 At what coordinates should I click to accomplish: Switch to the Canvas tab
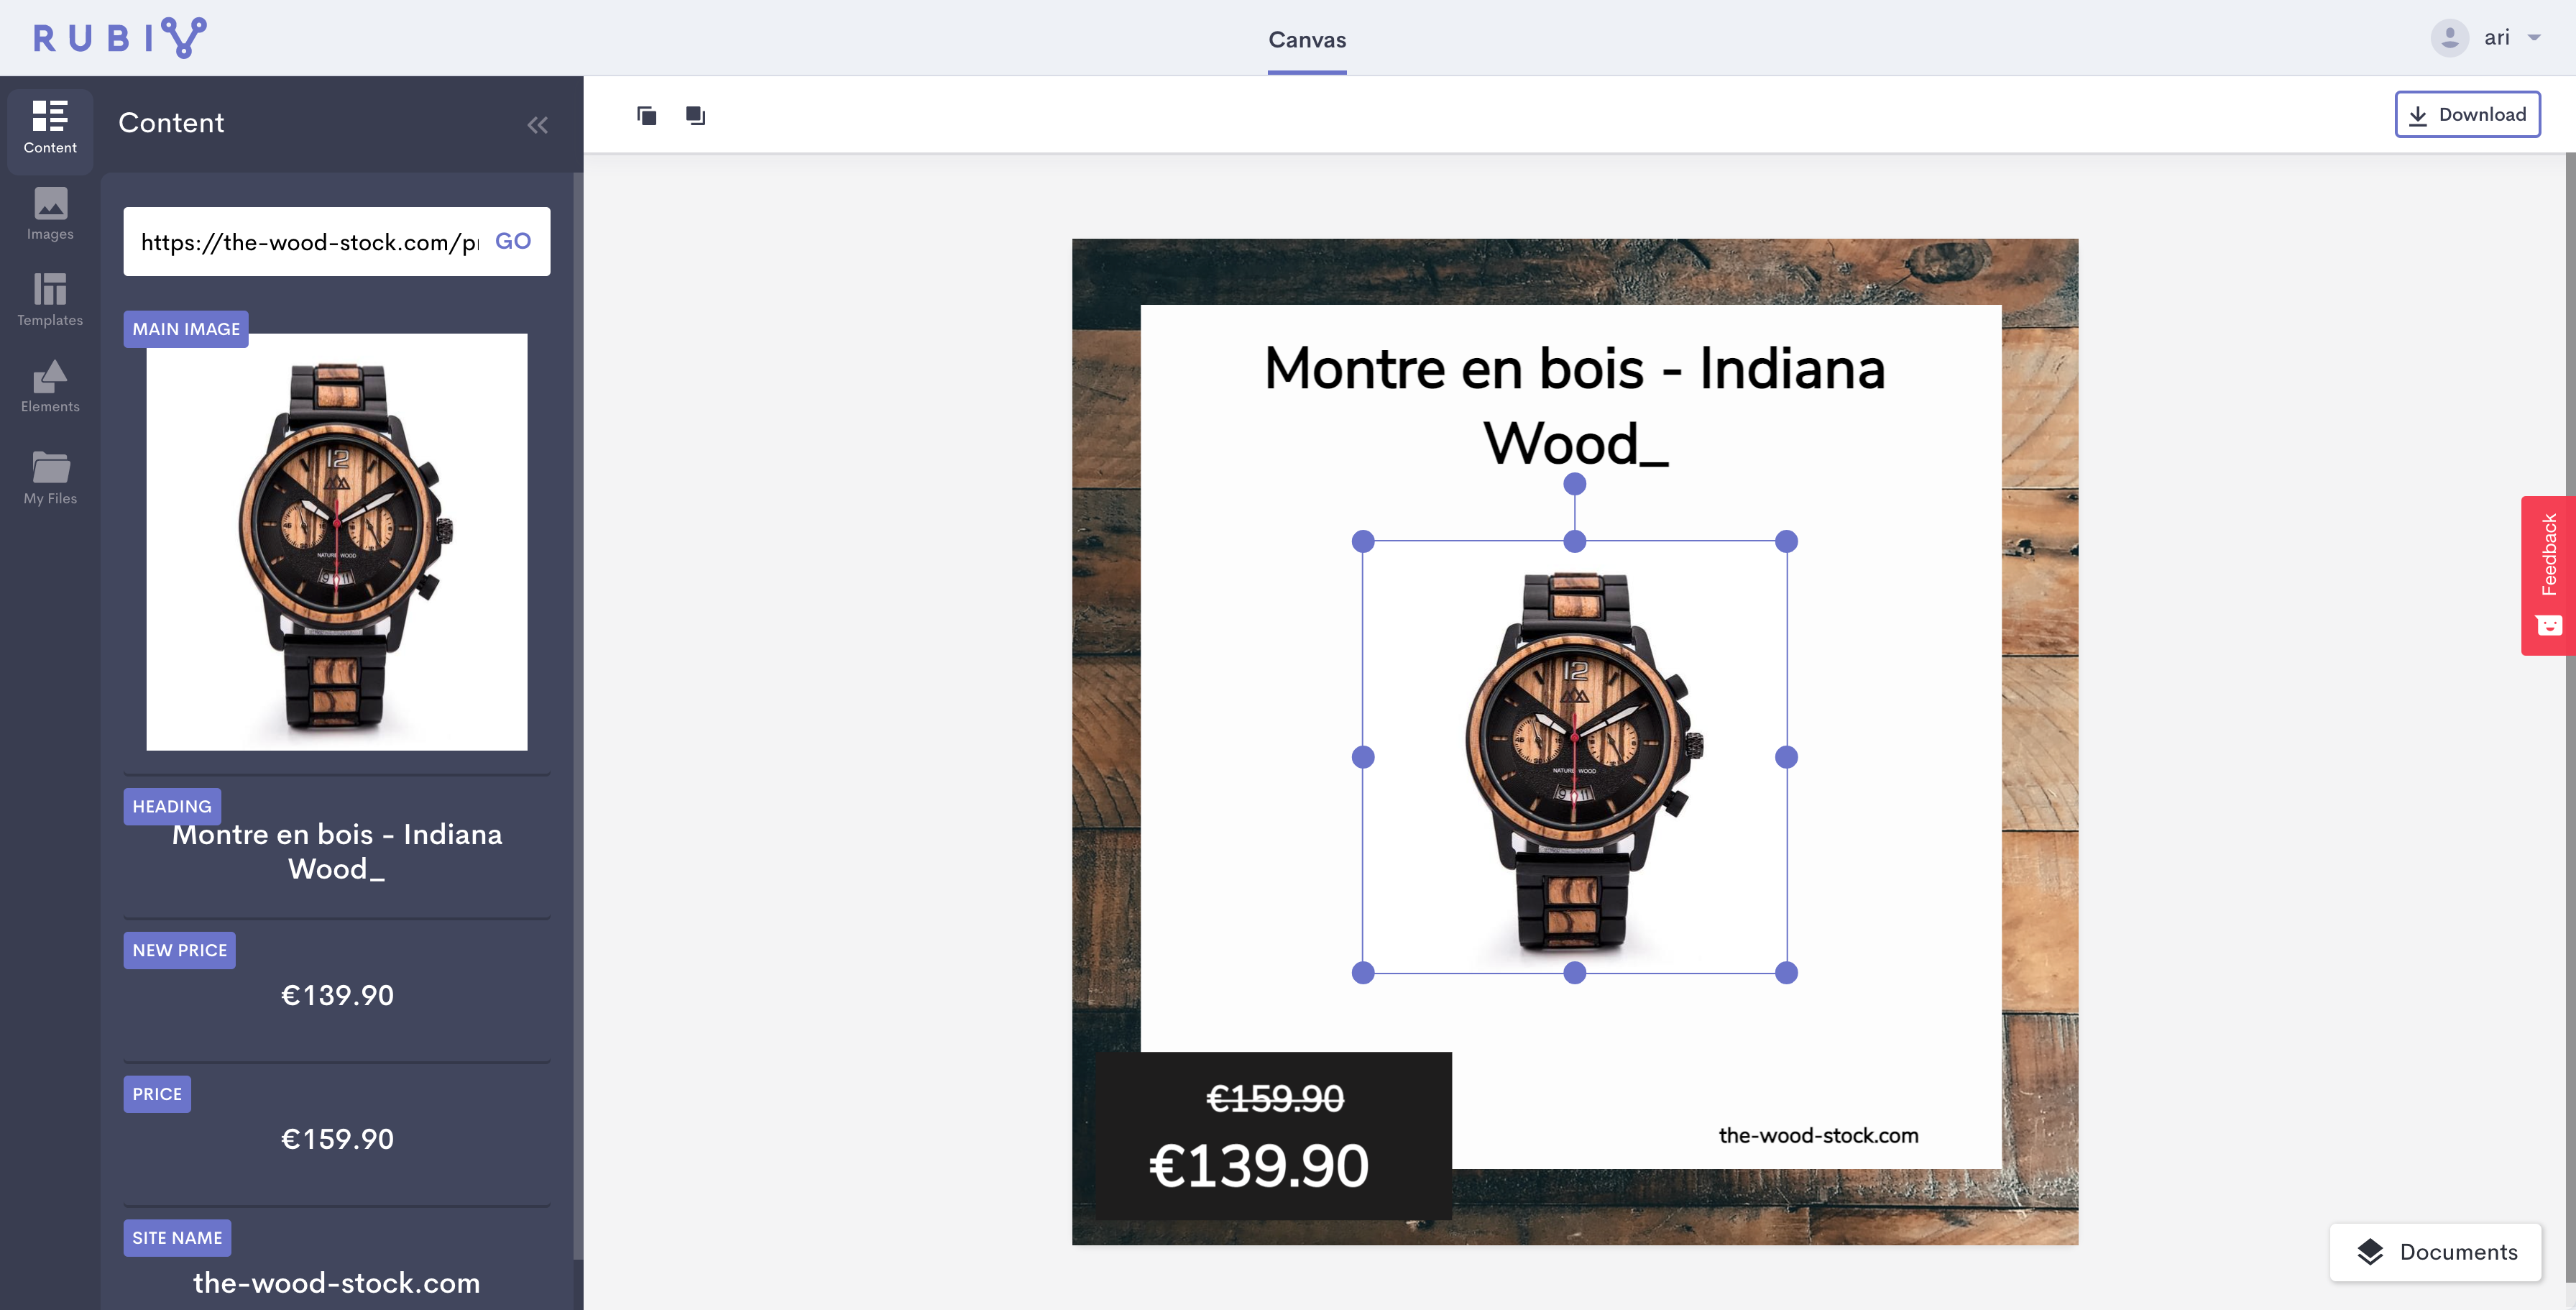coord(1306,40)
